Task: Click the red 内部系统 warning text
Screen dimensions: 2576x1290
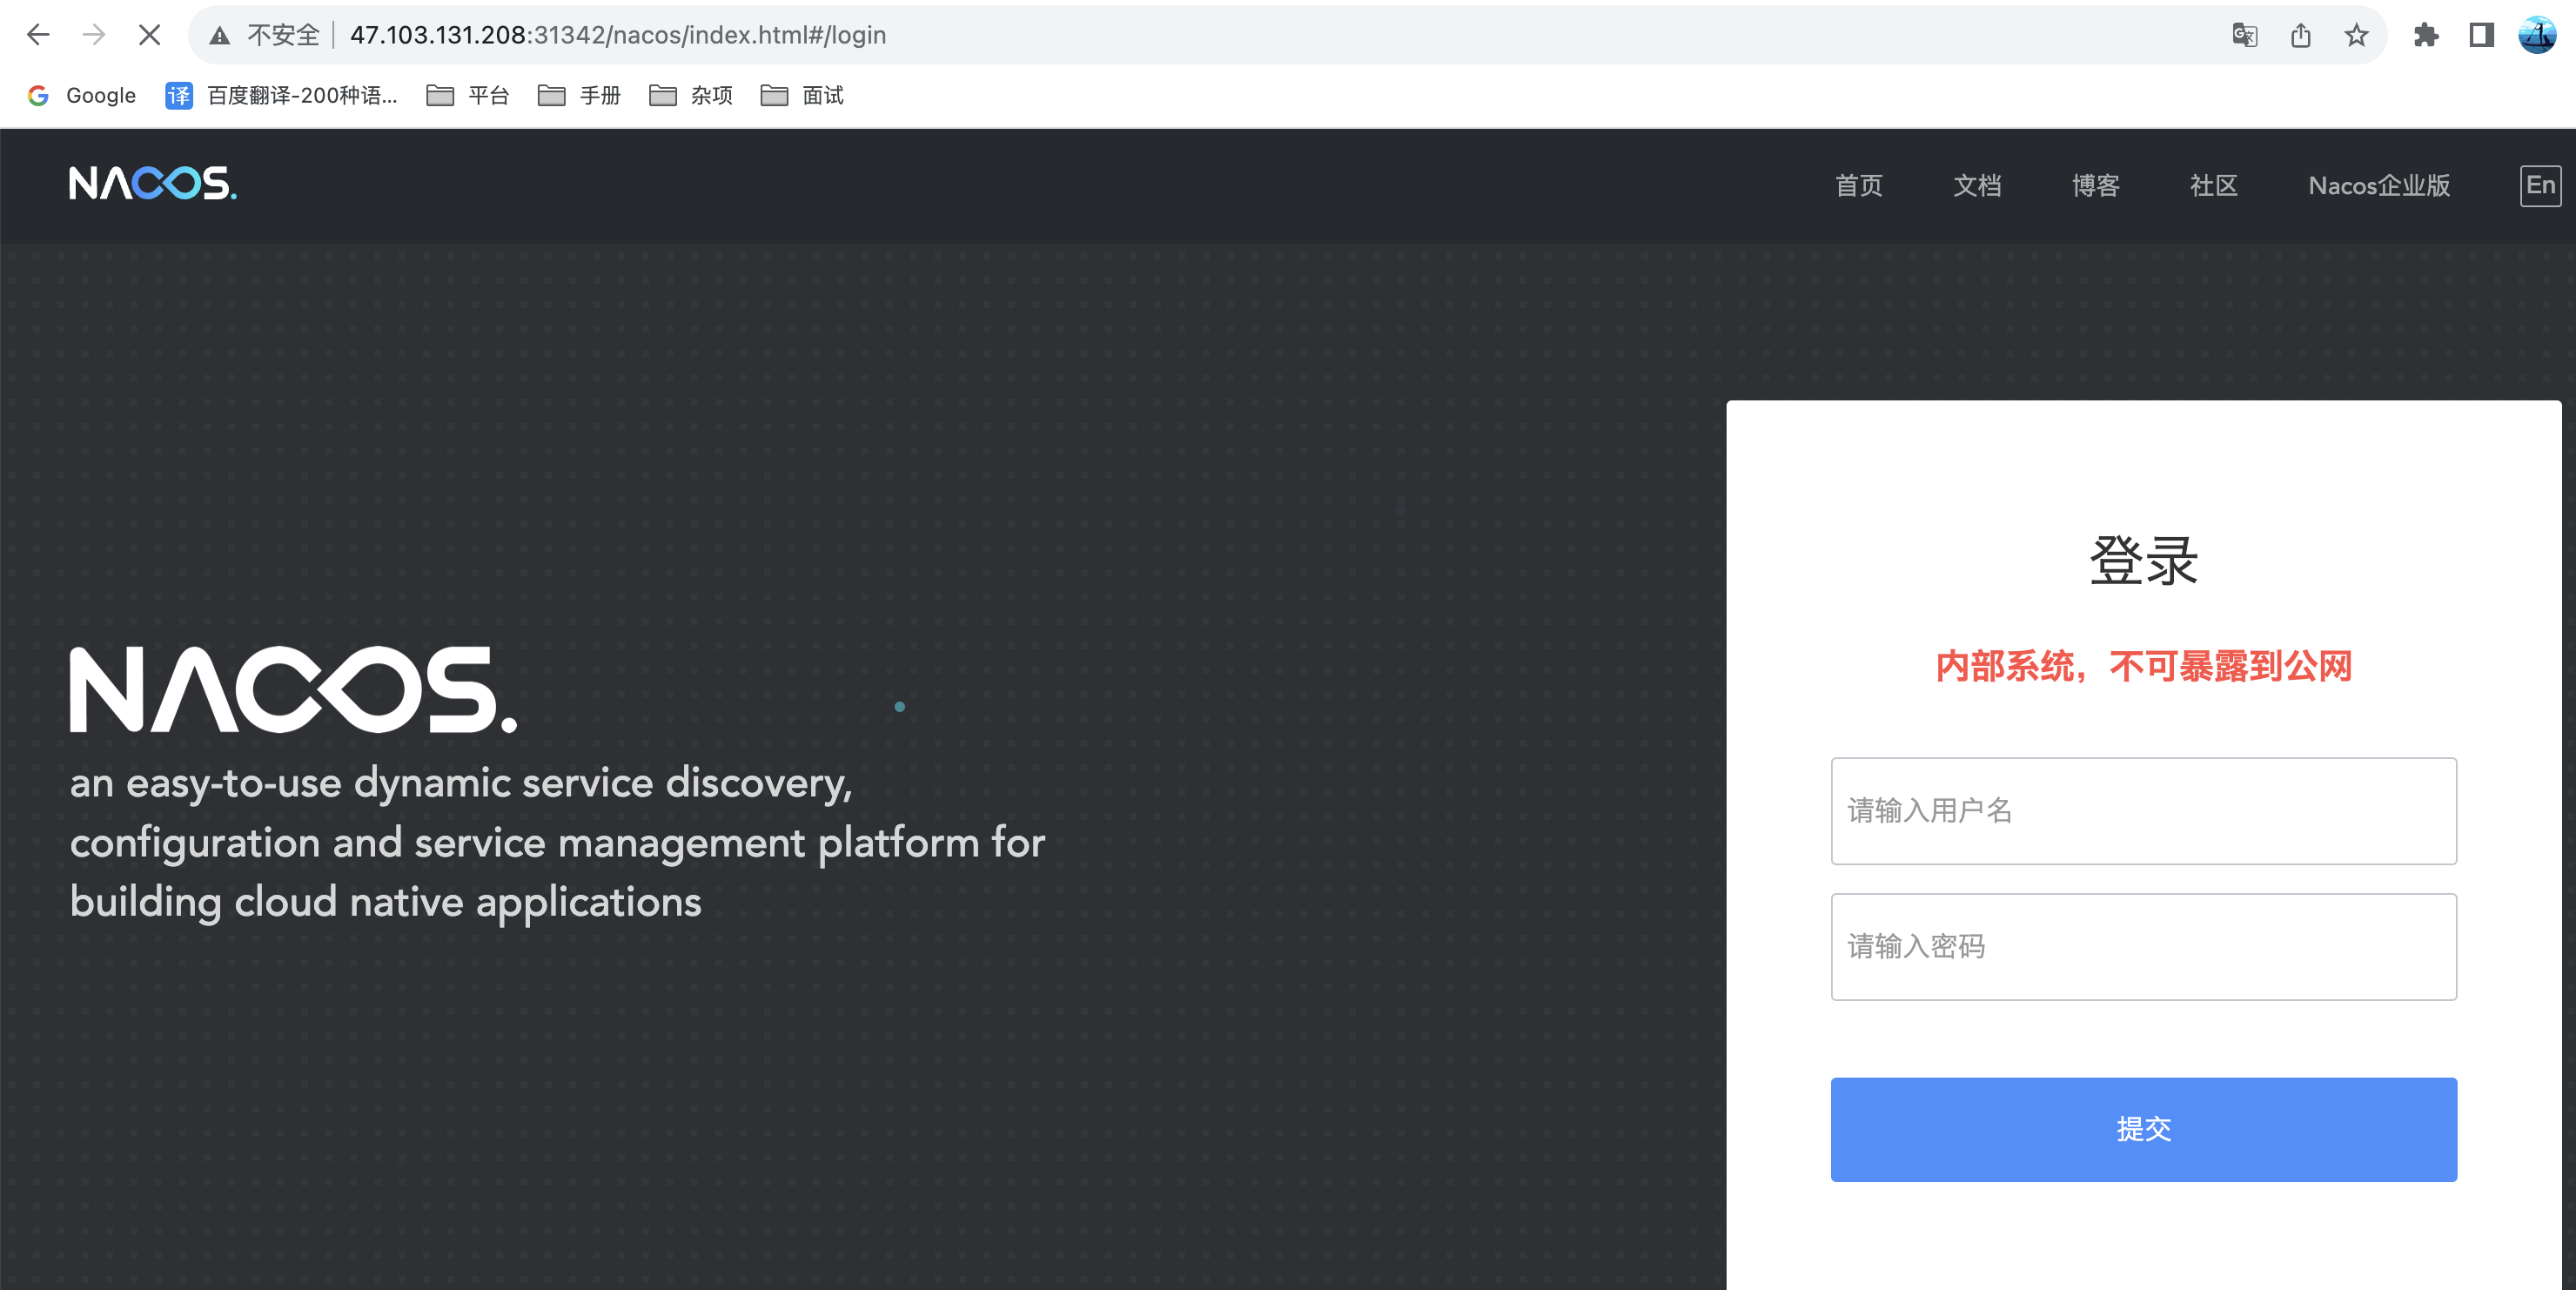Action: (x=2143, y=666)
